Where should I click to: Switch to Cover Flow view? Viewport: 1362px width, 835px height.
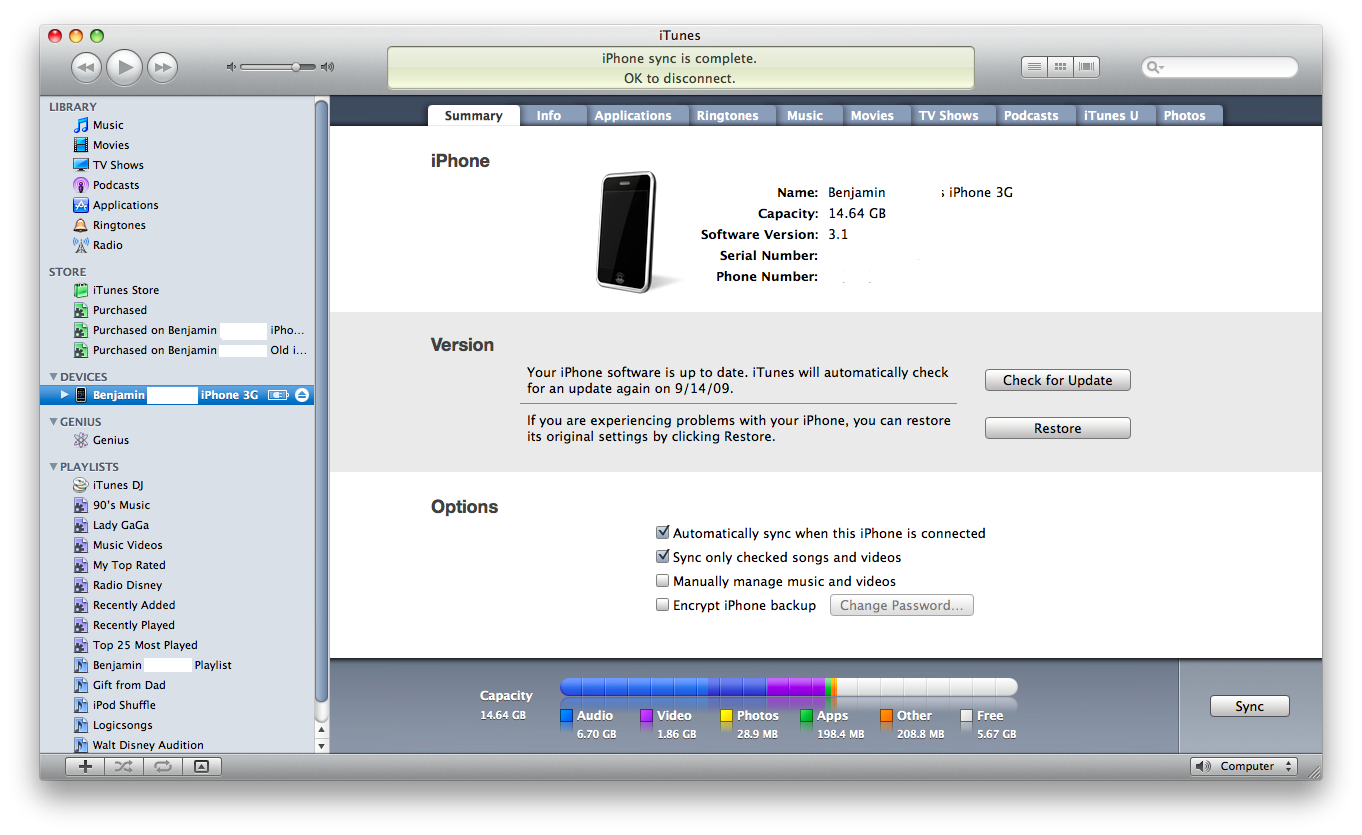coord(1086,67)
